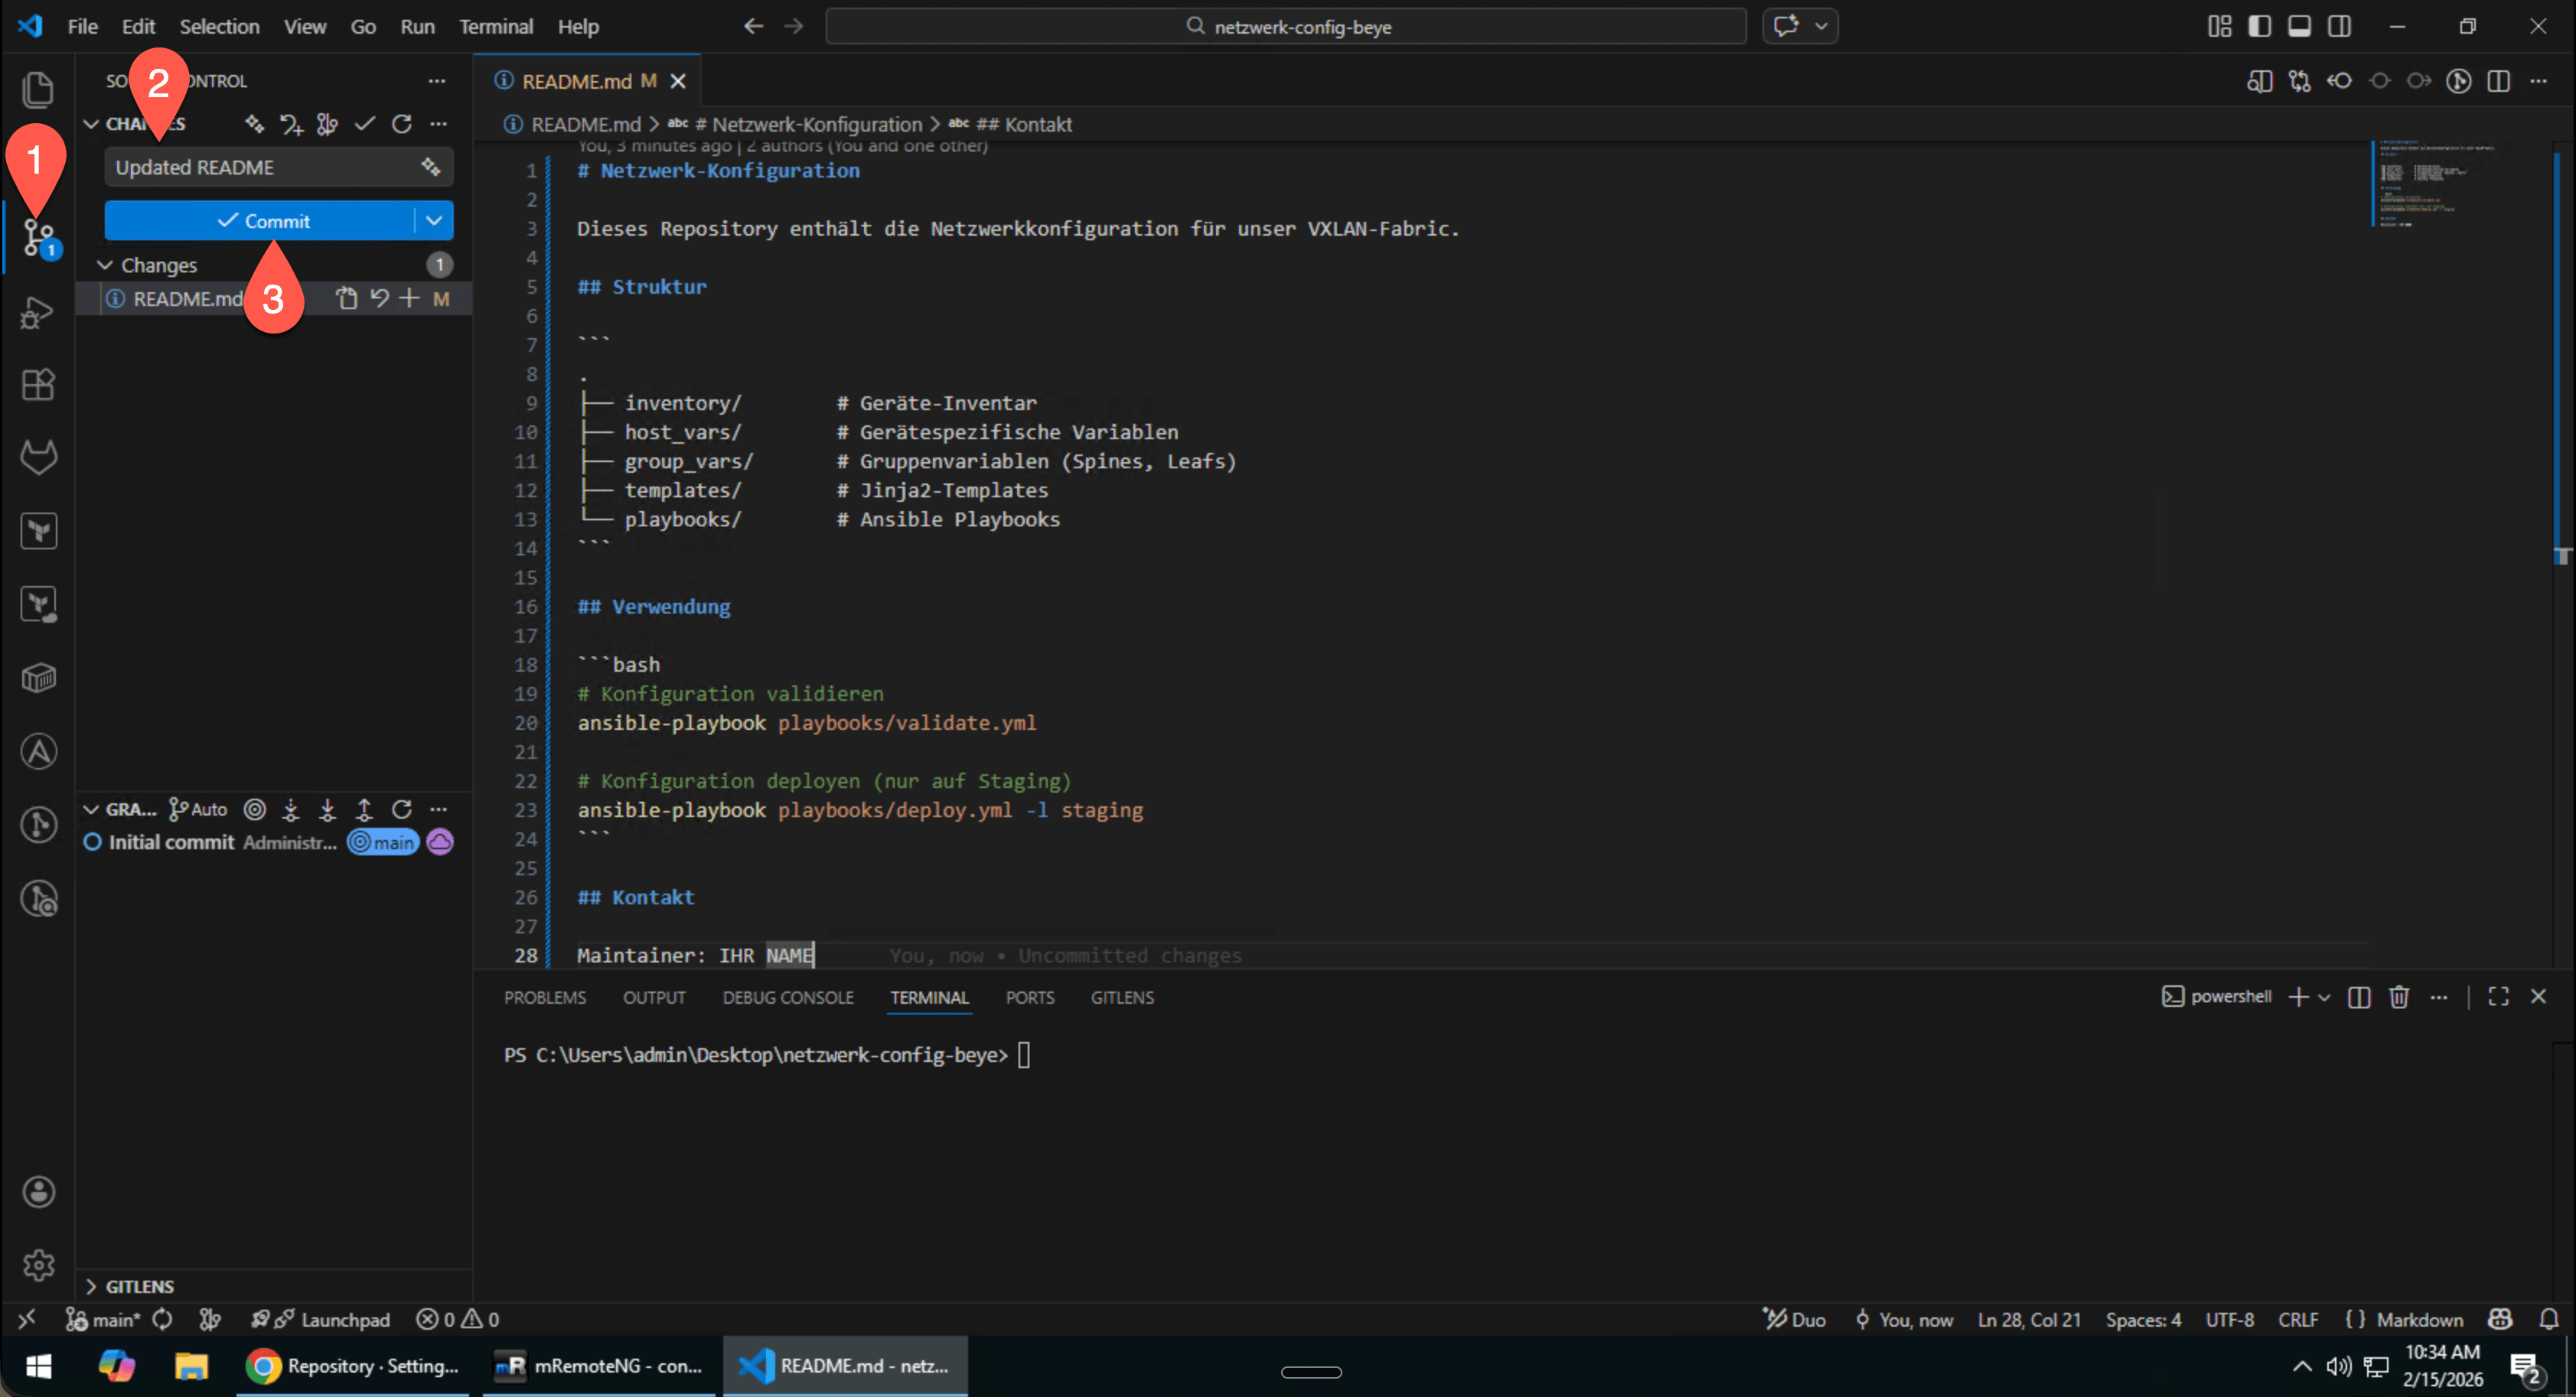Open the Source Control sidebar icon
The width and height of the screenshot is (2576, 1397).
tap(38, 237)
